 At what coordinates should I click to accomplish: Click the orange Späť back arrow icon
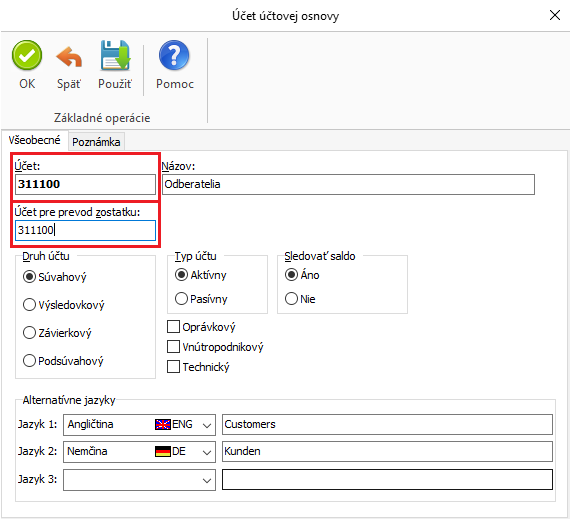[x=69, y=57]
